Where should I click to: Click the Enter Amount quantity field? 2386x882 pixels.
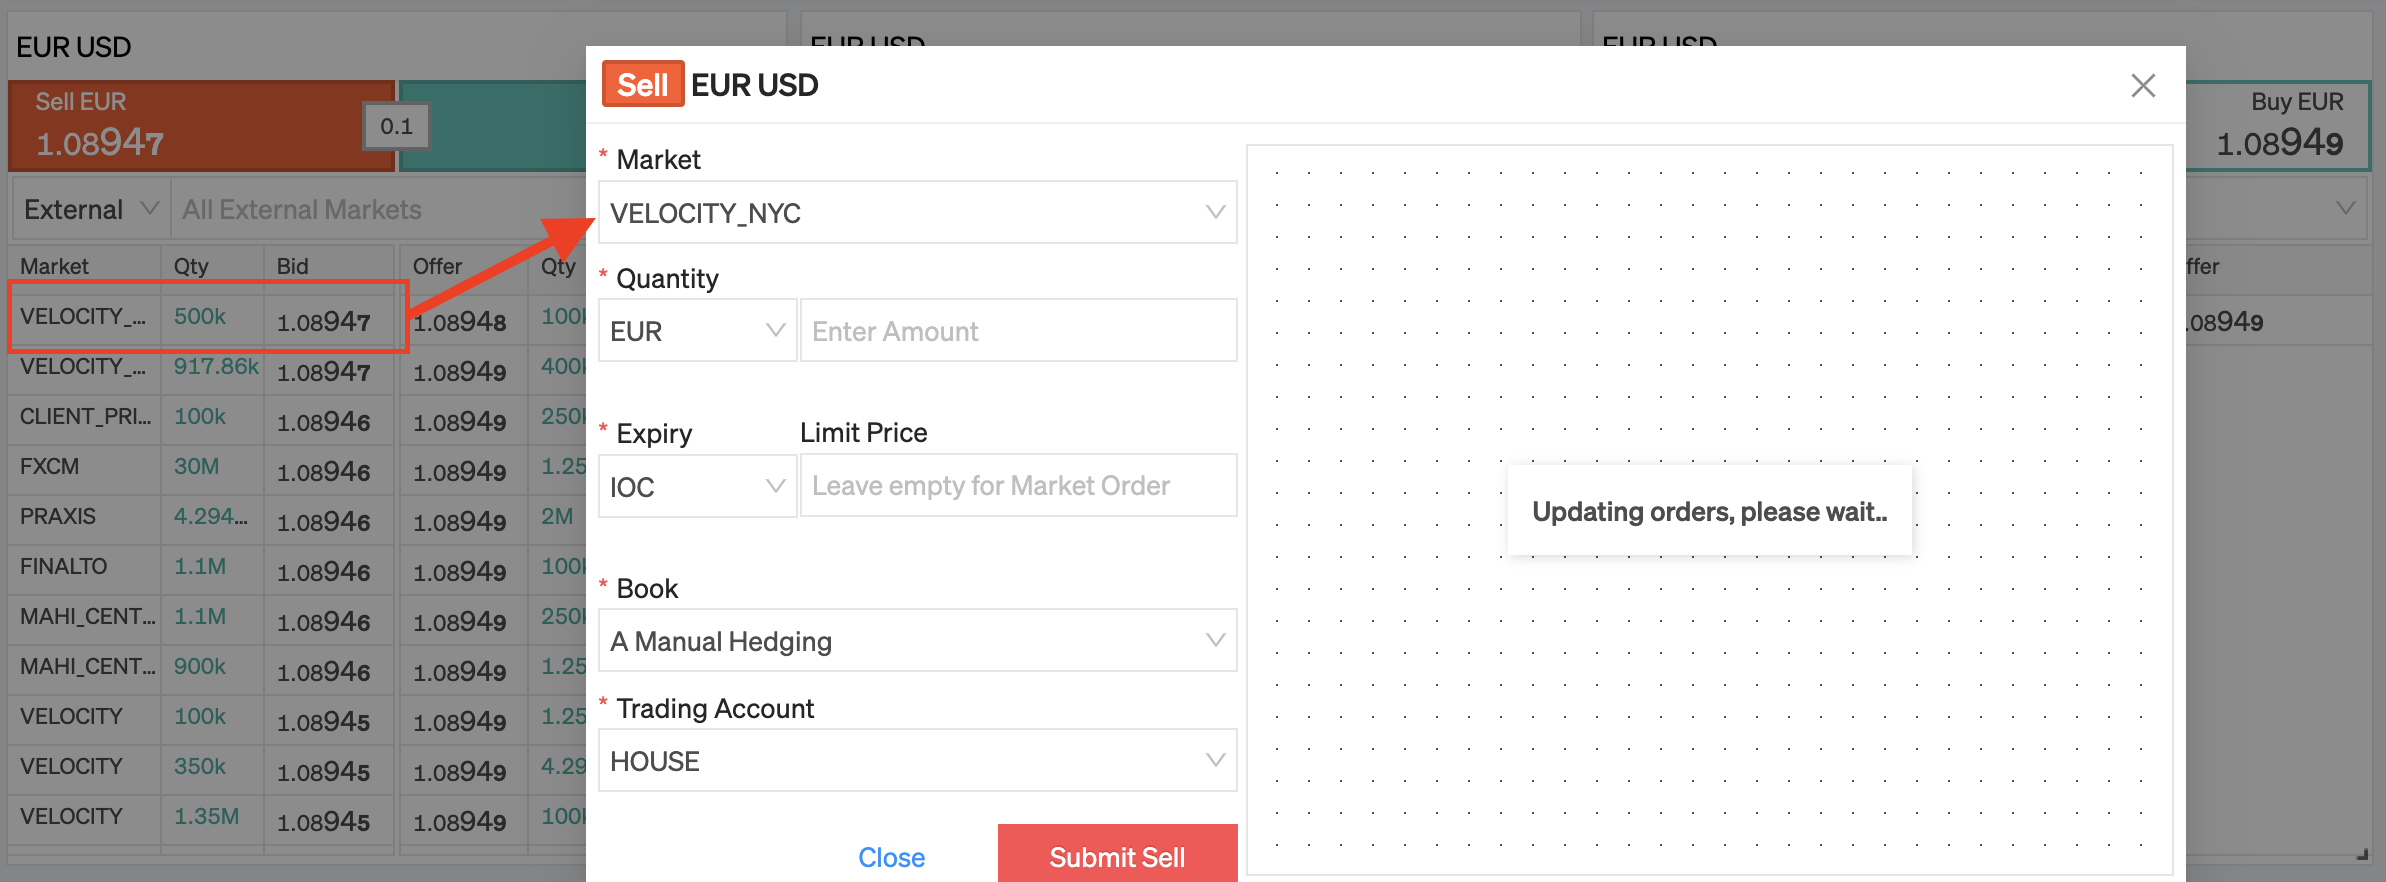[x=1018, y=330]
